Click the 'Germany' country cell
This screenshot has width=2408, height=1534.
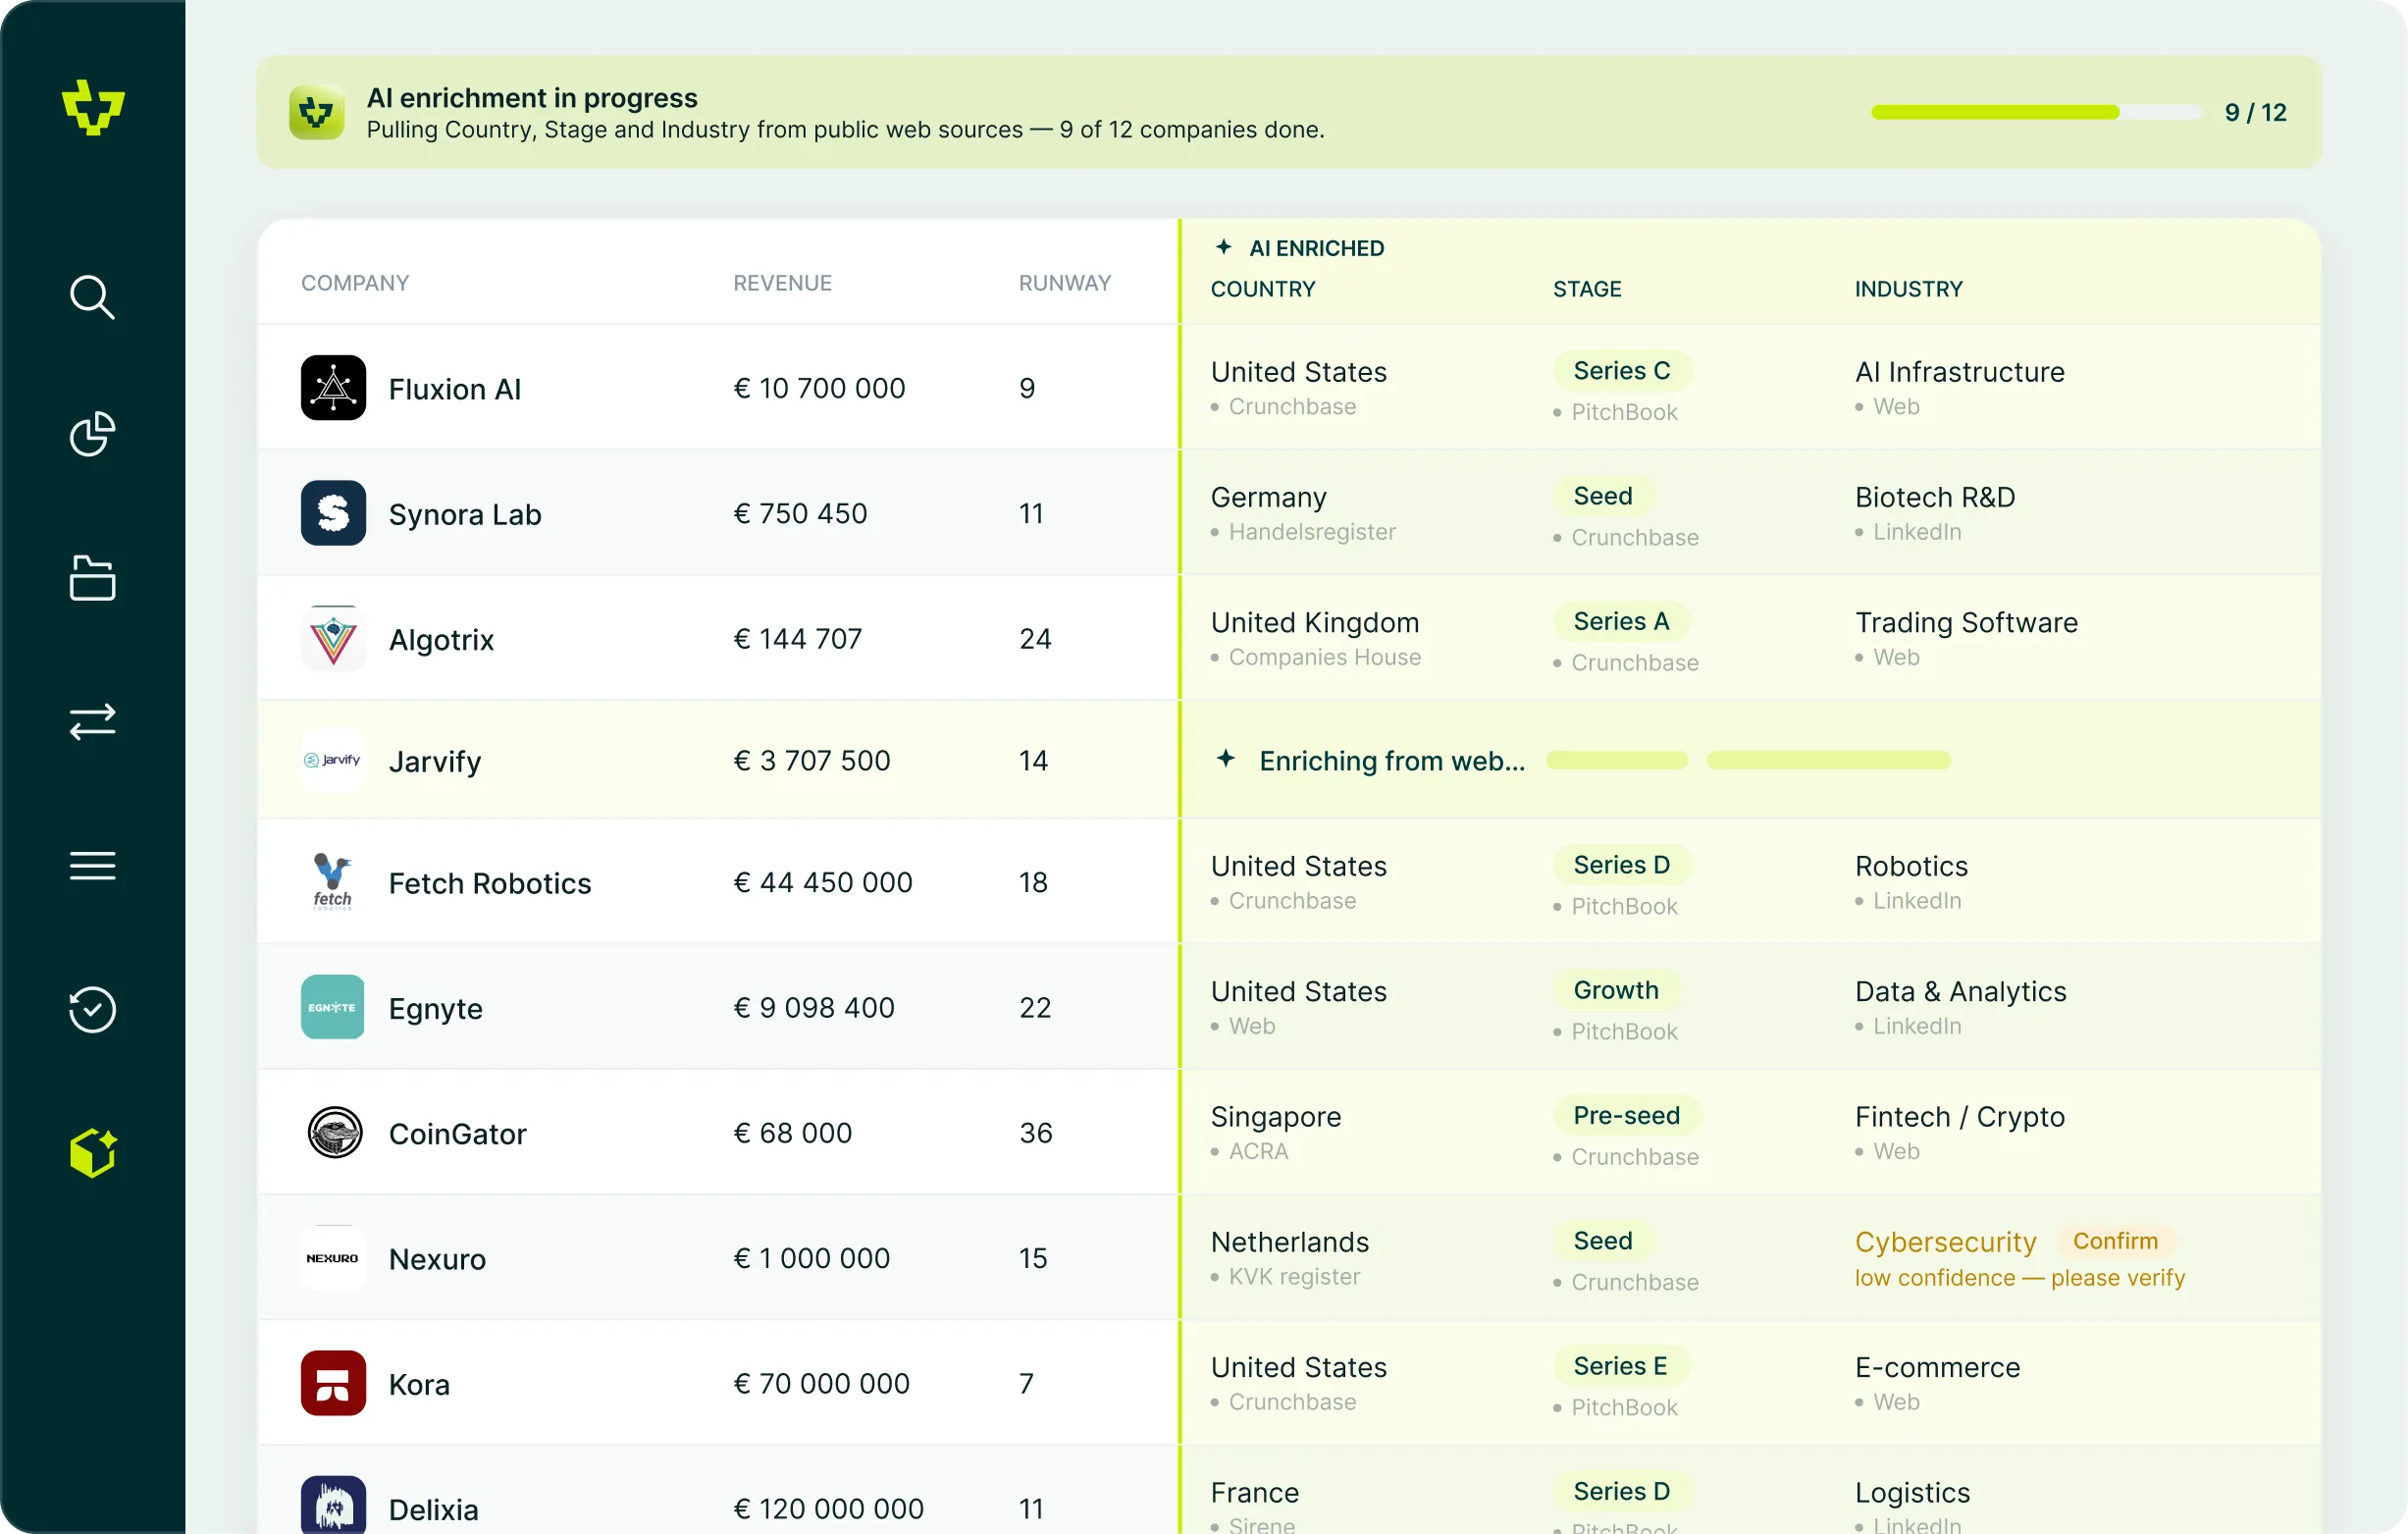1268,497
